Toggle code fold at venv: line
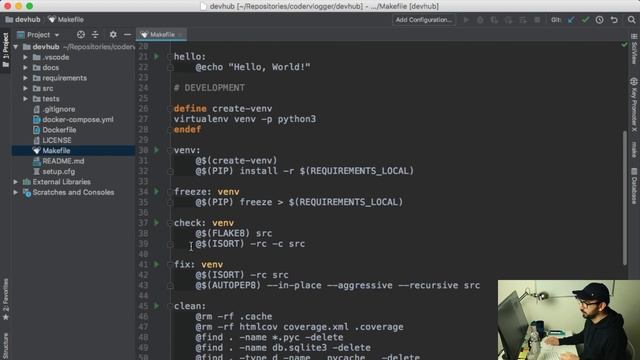Viewport: 640px width, 360px height. point(170,150)
